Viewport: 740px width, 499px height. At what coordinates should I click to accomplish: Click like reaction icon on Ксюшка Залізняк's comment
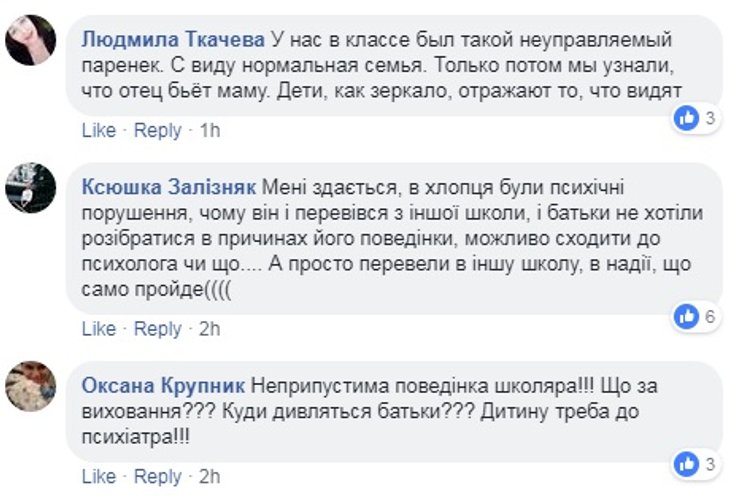(x=687, y=317)
